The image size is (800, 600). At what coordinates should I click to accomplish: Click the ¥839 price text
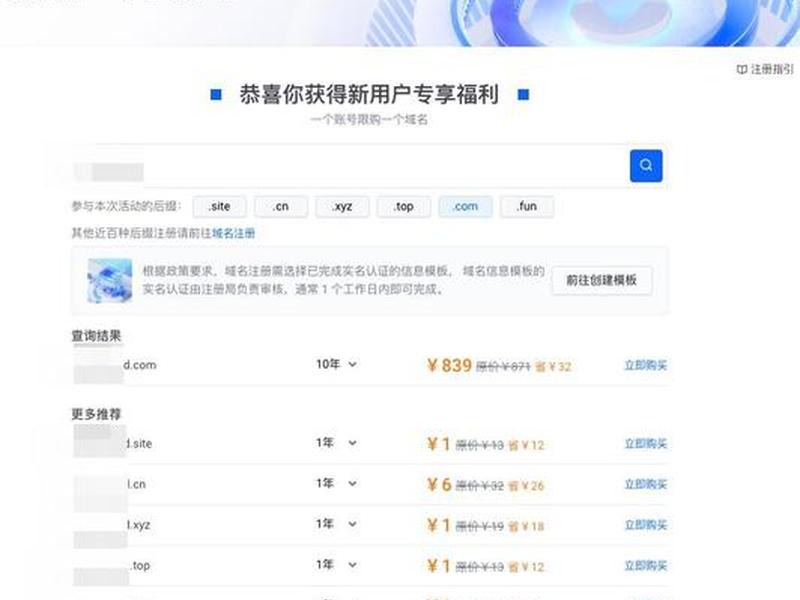449,365
